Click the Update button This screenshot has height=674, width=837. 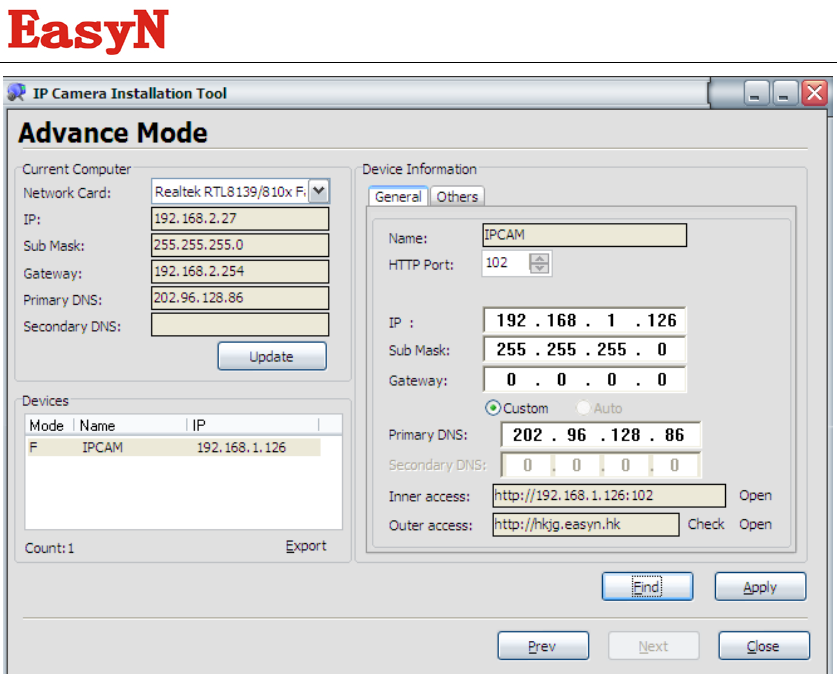(x=272, y=356)
